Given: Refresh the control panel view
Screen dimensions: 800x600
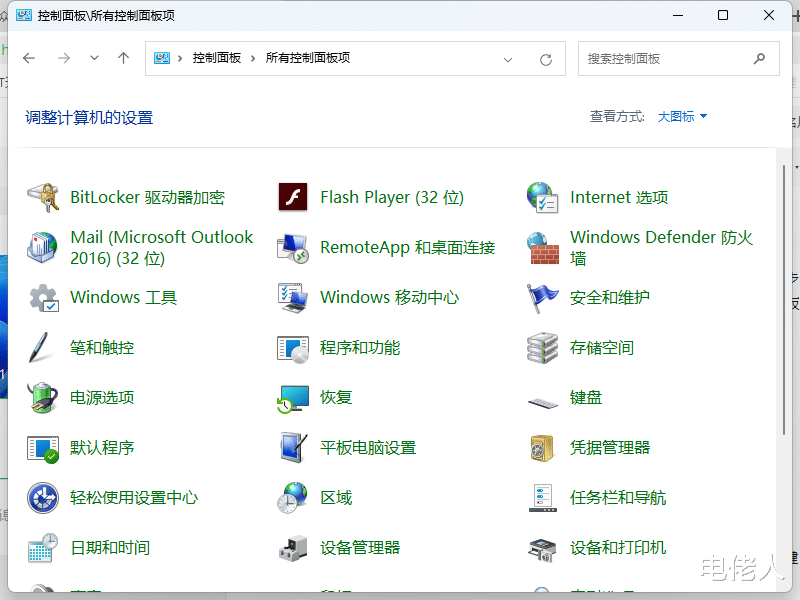Looking at the screenshot, I should click(546, 60).
